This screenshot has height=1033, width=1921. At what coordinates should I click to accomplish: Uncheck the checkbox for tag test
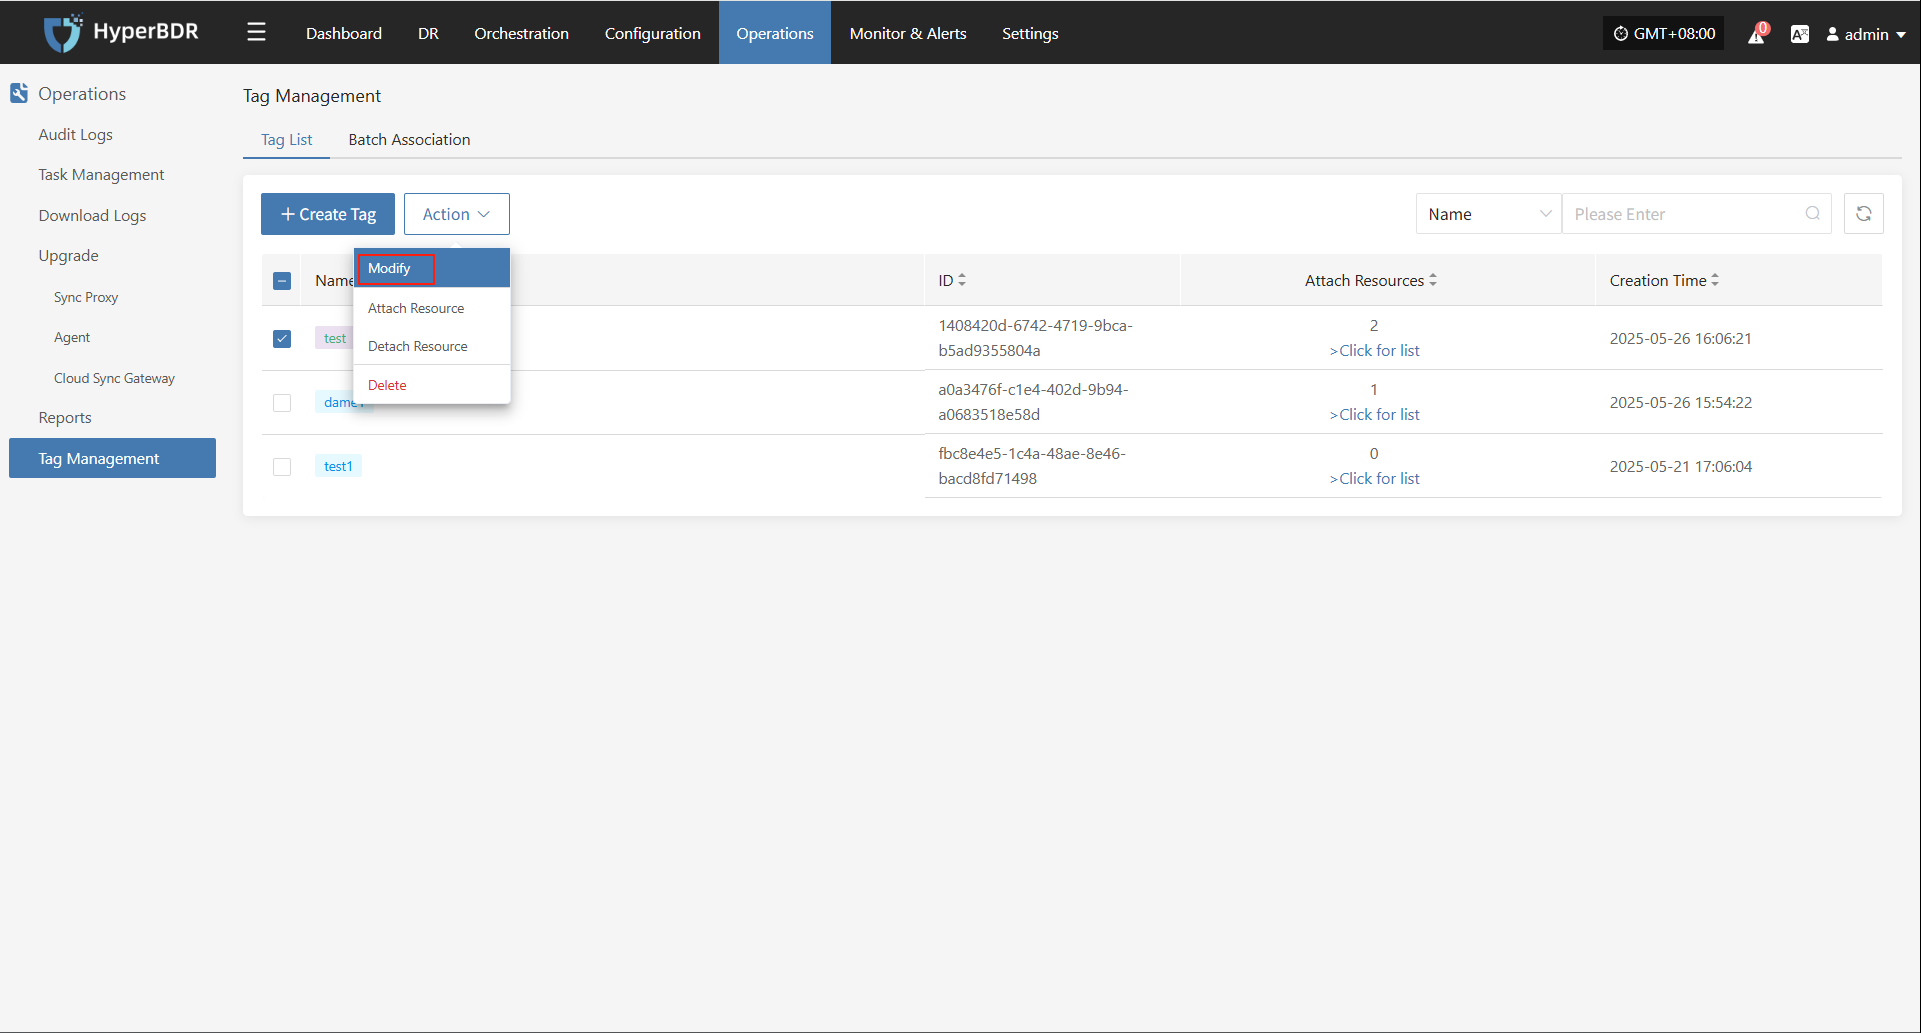click(282, 339)
